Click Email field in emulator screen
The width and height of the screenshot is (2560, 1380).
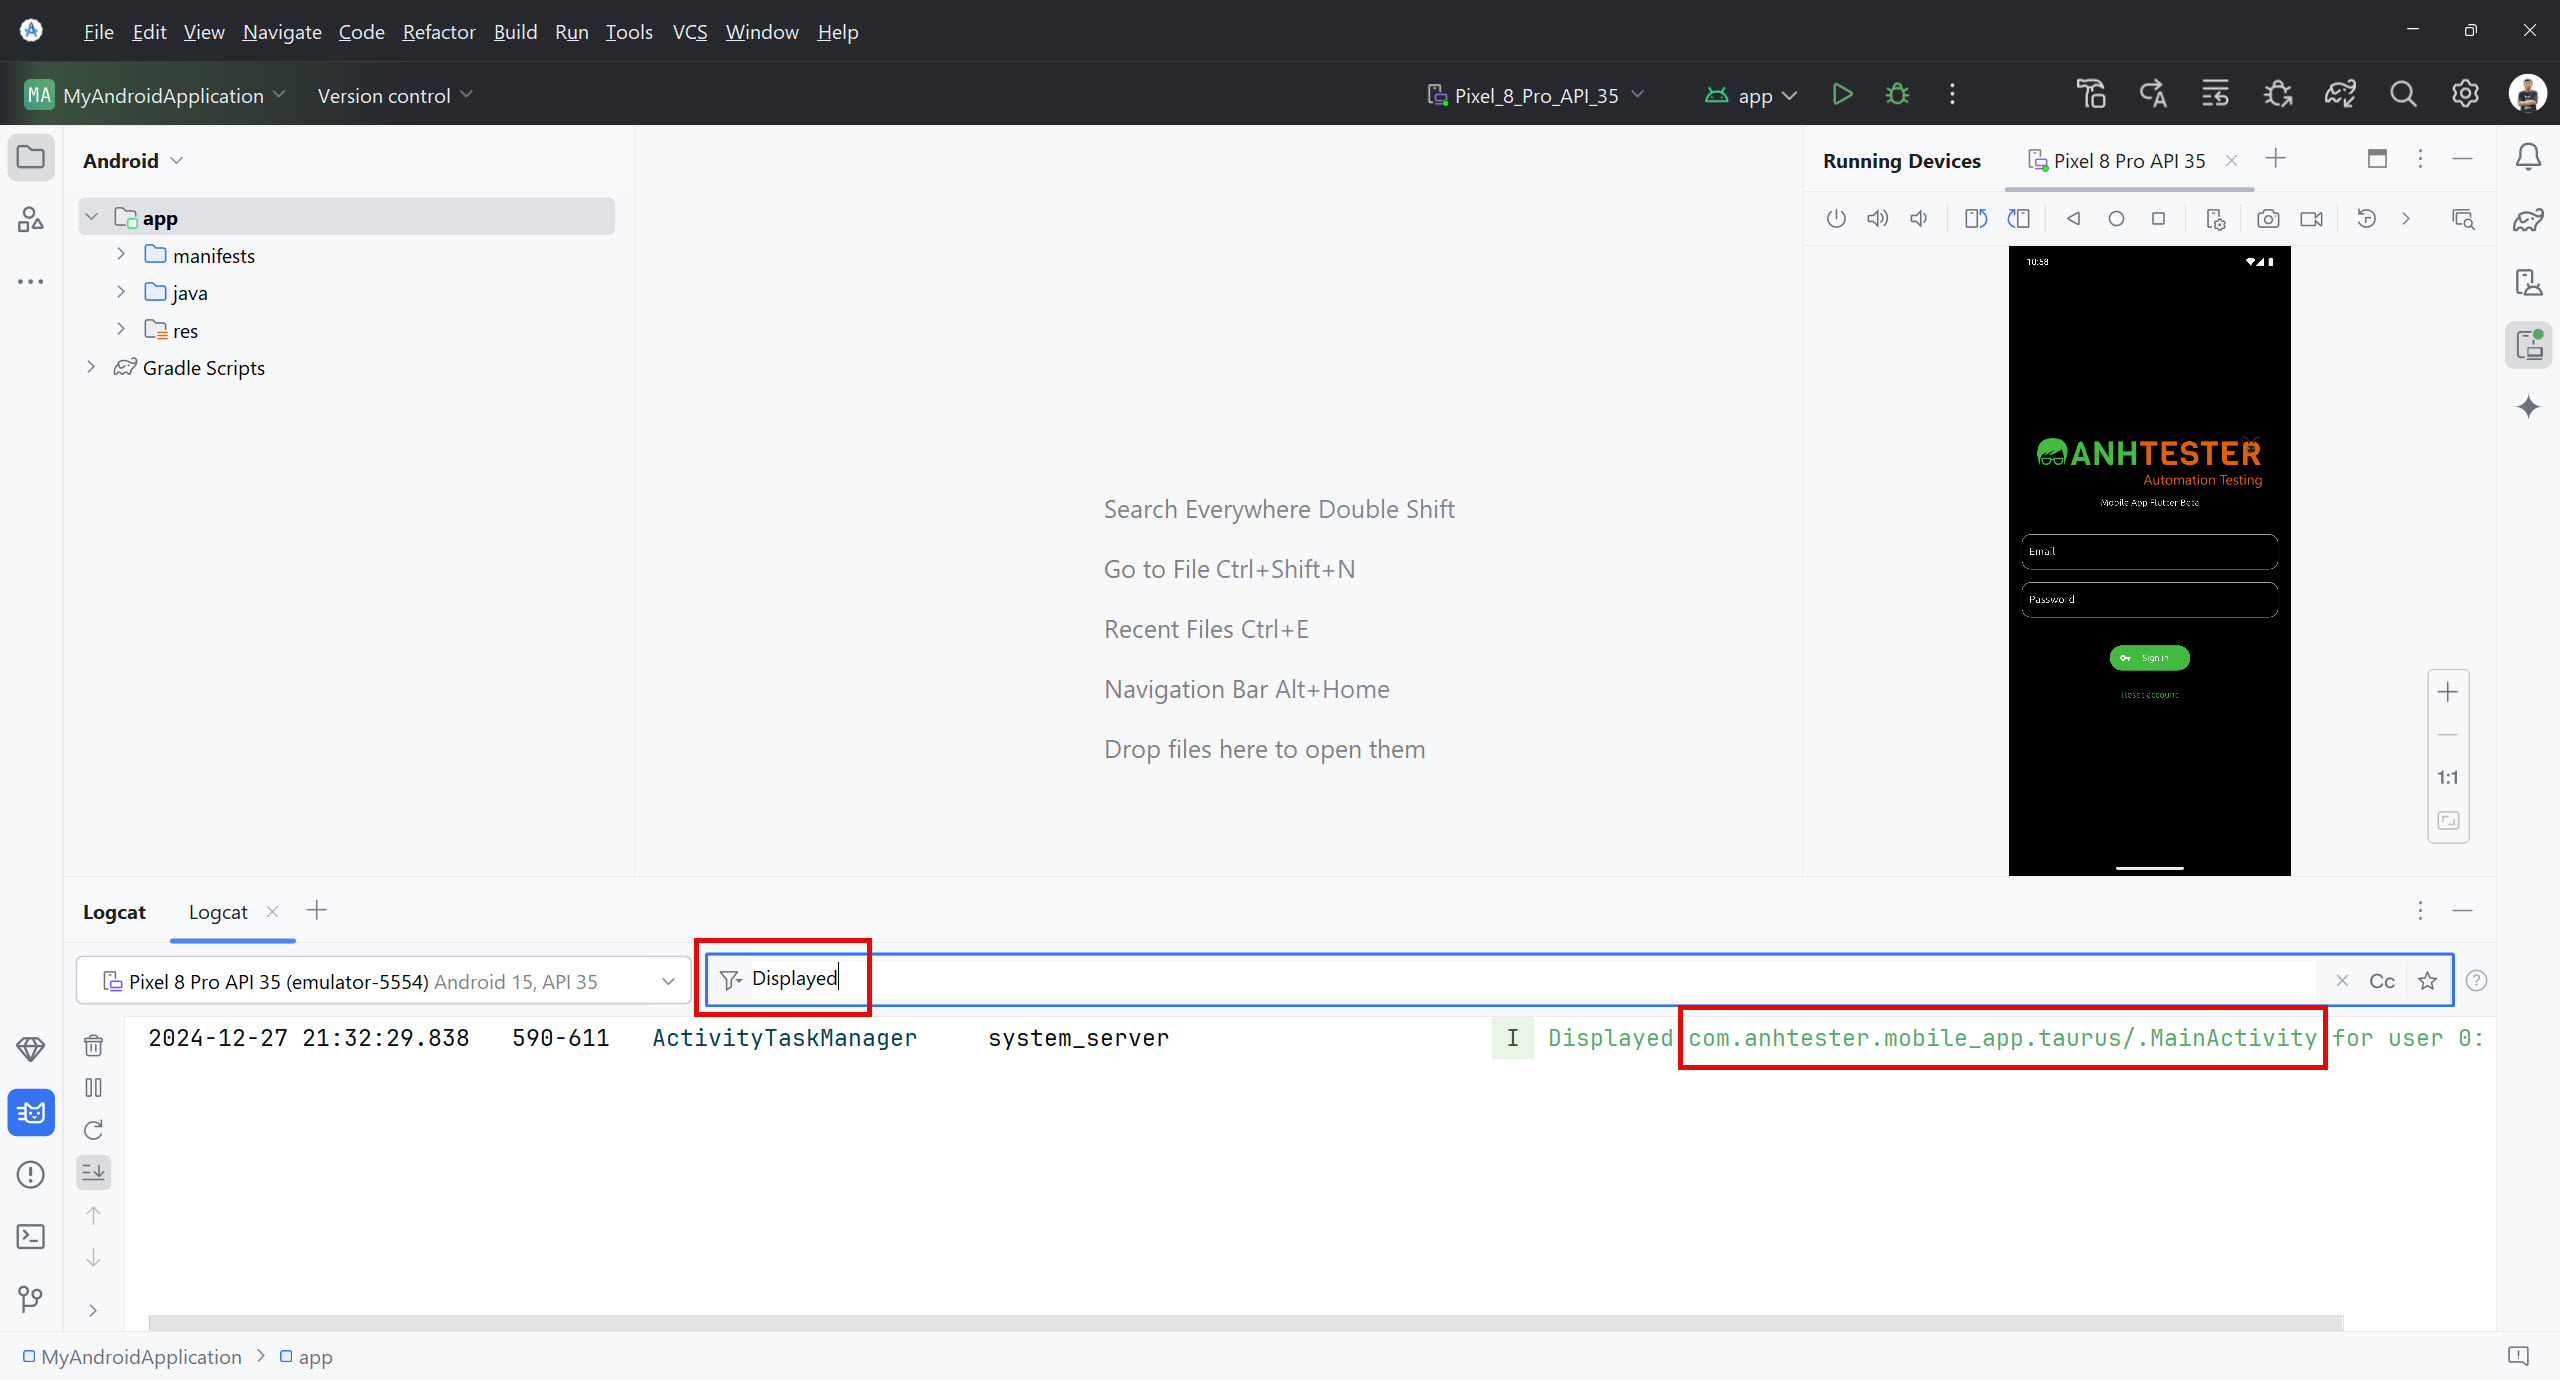2149,551
